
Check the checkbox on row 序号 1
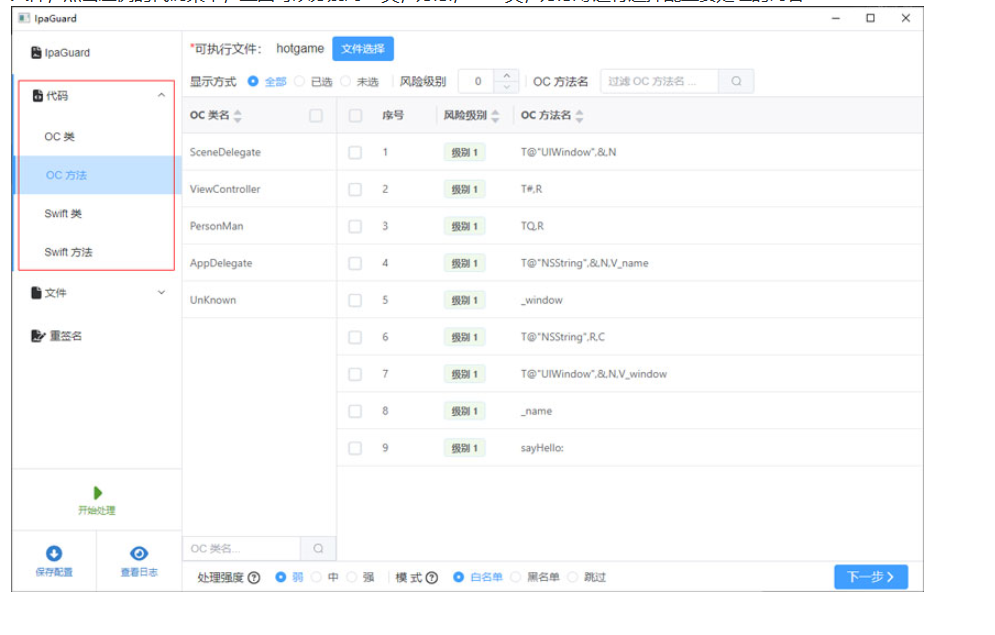[x=355, y=152]
